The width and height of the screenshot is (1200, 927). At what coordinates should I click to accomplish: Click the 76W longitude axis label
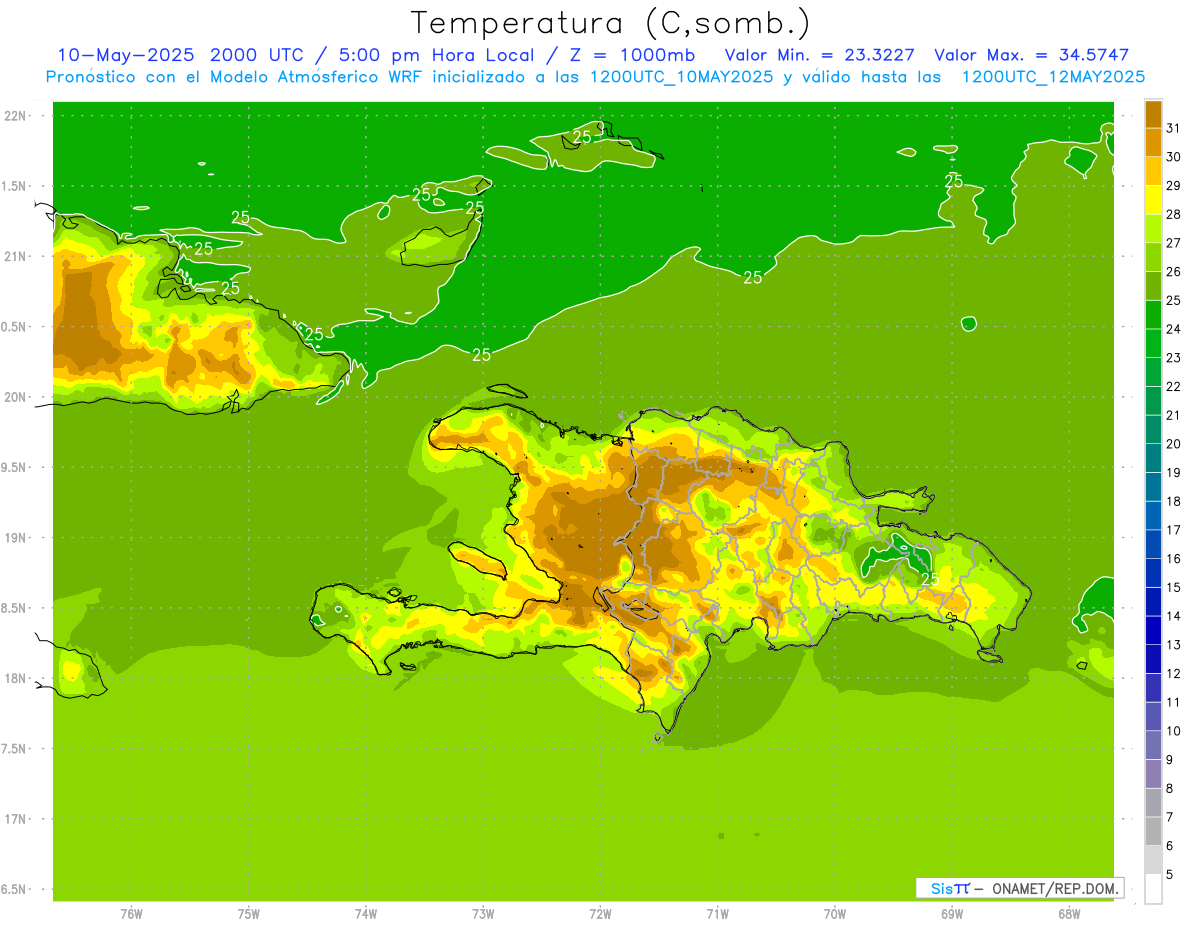tap(131, 914)
